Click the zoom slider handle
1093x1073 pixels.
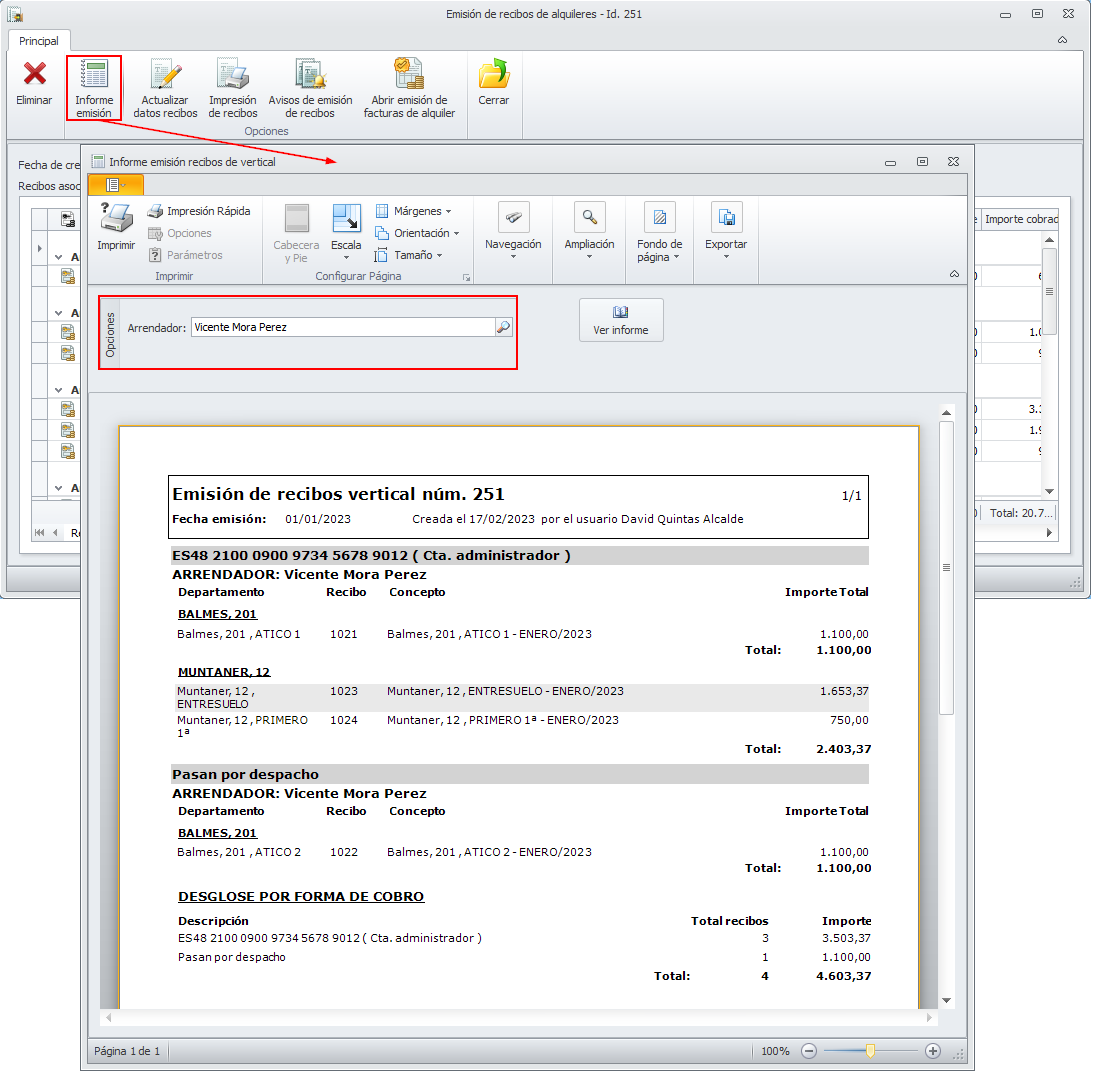point(870,1051)
